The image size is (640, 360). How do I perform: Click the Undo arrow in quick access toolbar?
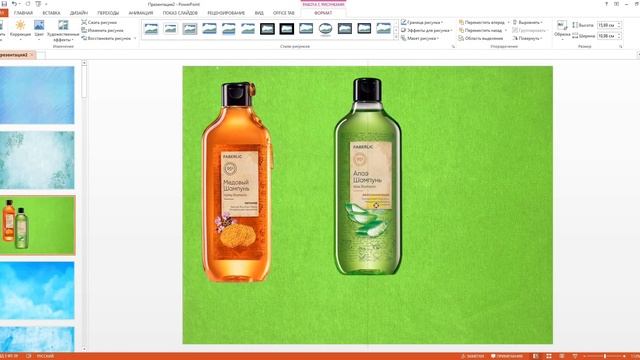pos(14,4)
